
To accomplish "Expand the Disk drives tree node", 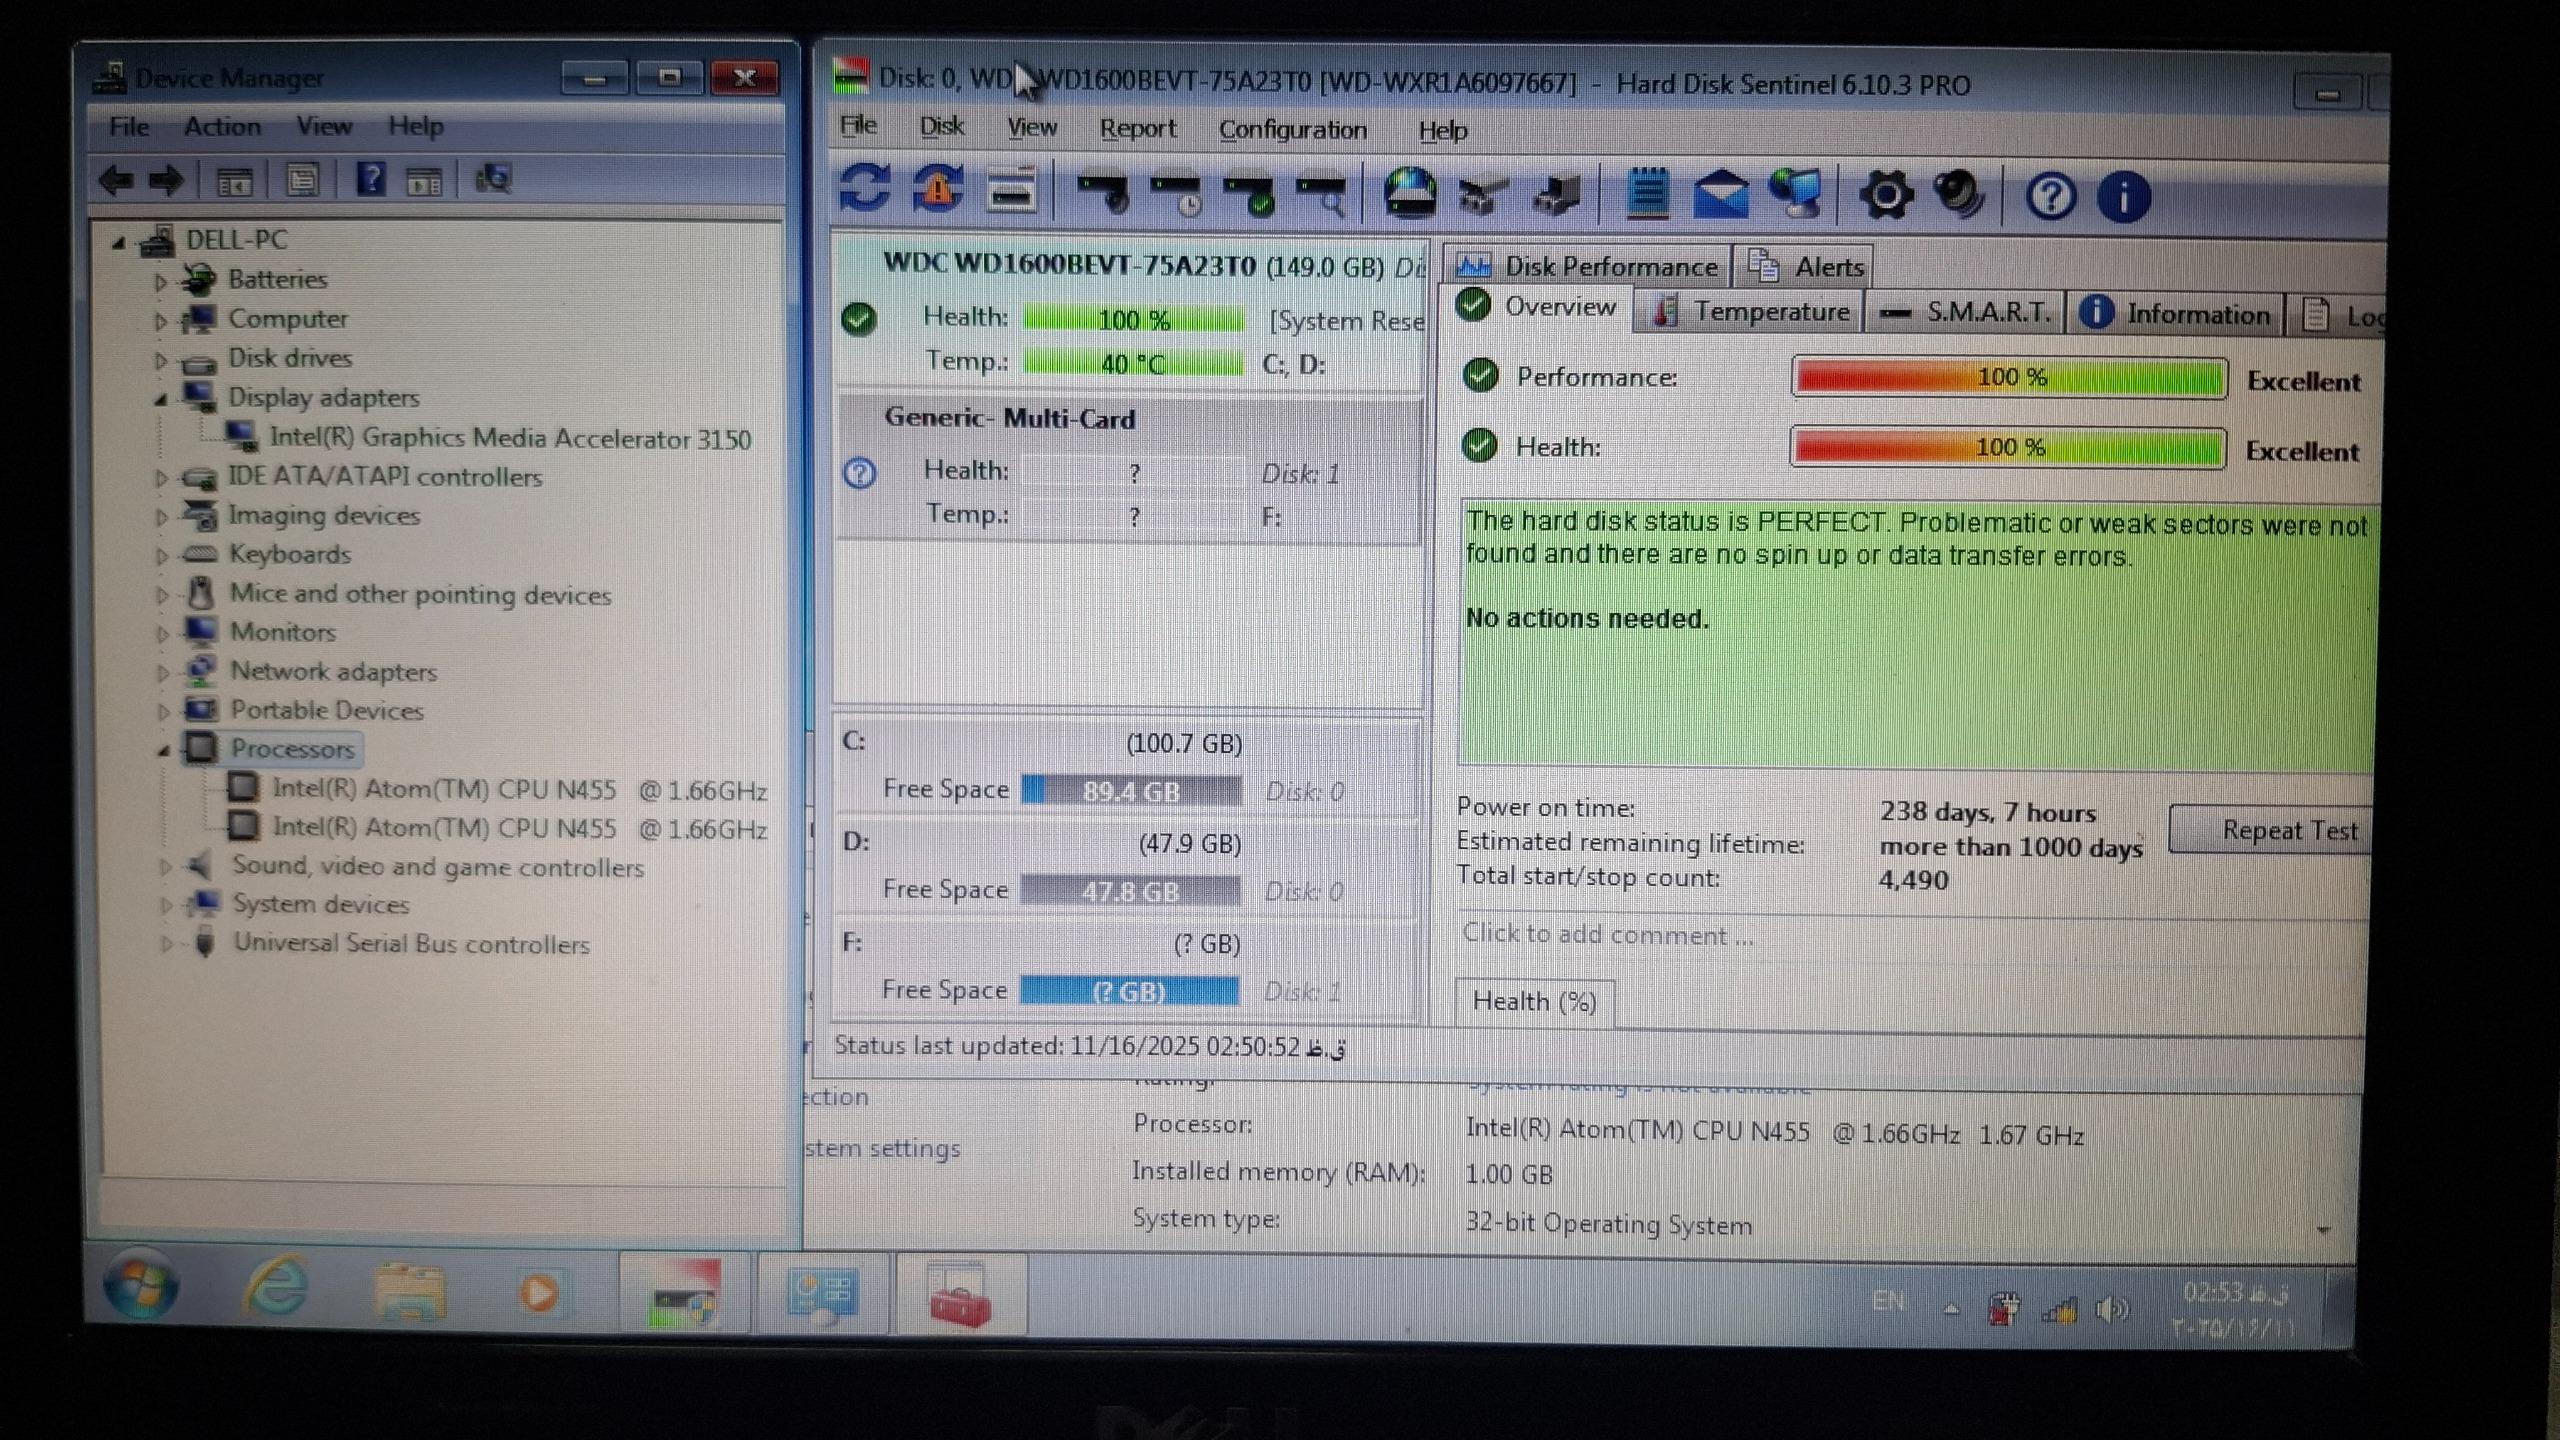I will click(161, 360).
